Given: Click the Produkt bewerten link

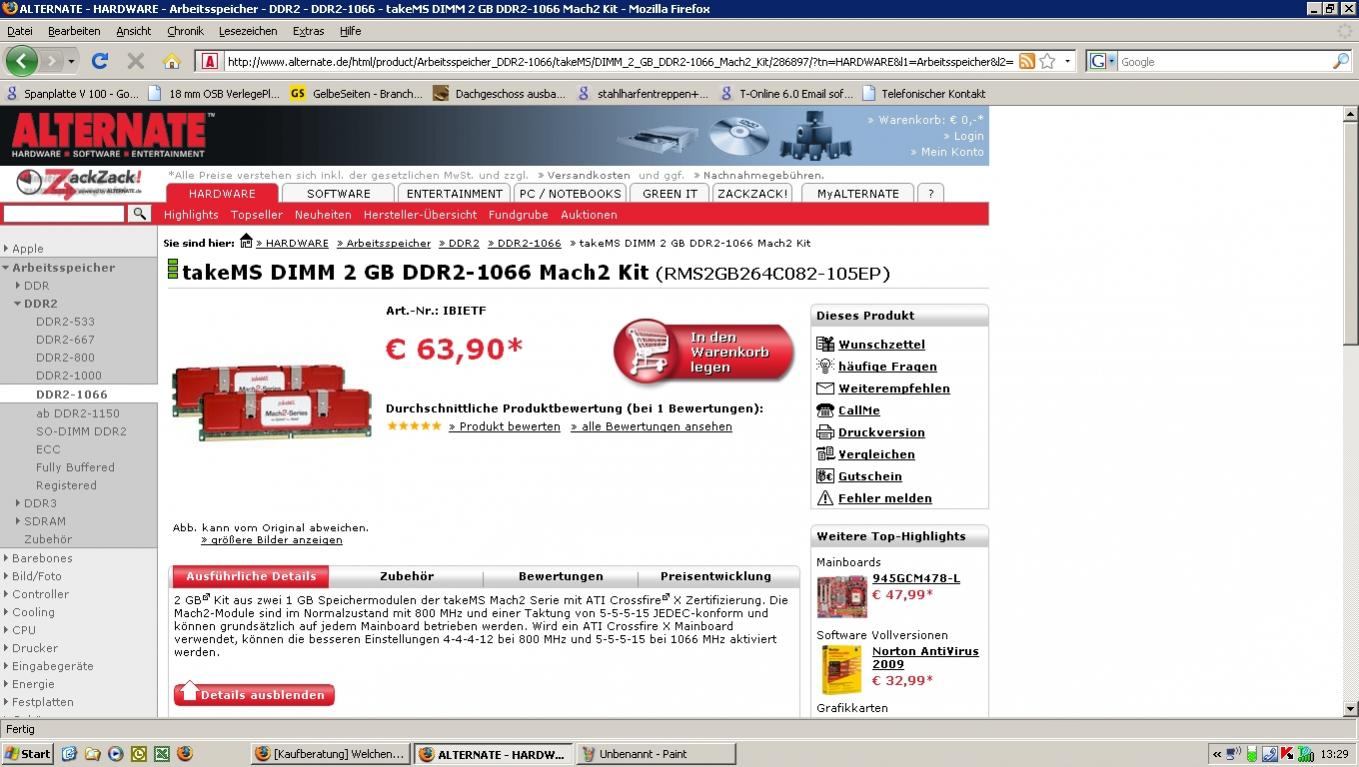Looking at the screenshot, I should [x=504, y=426].
